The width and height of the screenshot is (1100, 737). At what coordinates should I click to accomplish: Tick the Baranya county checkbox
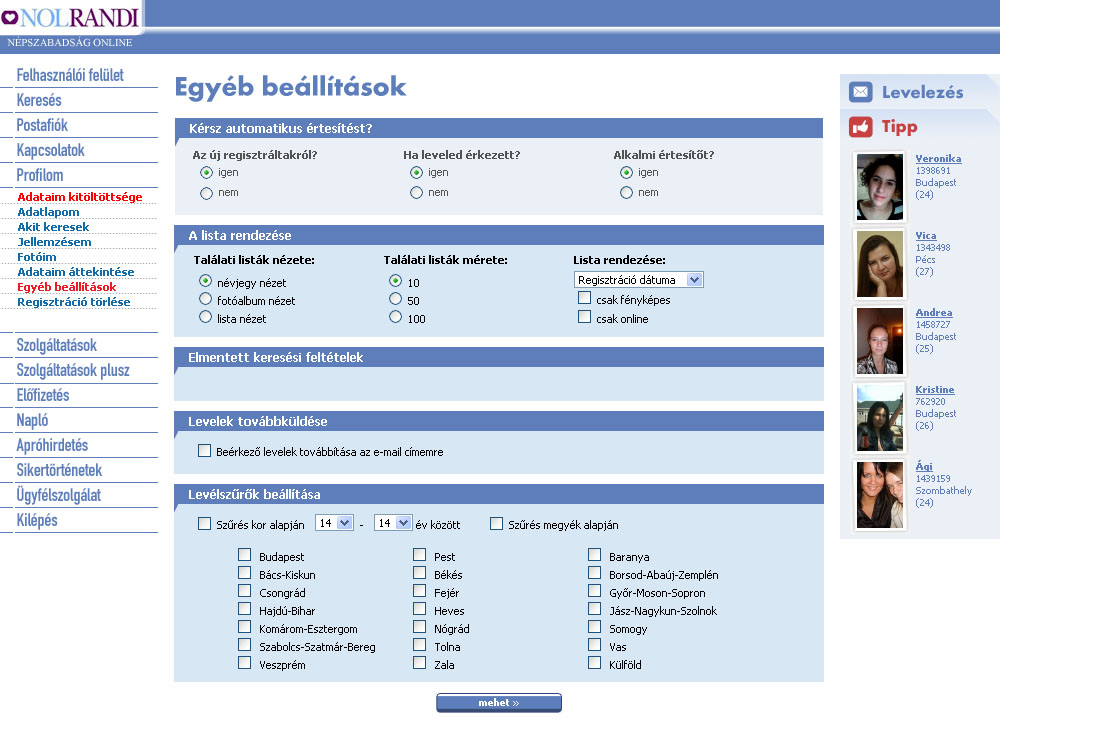click(594, 555)
